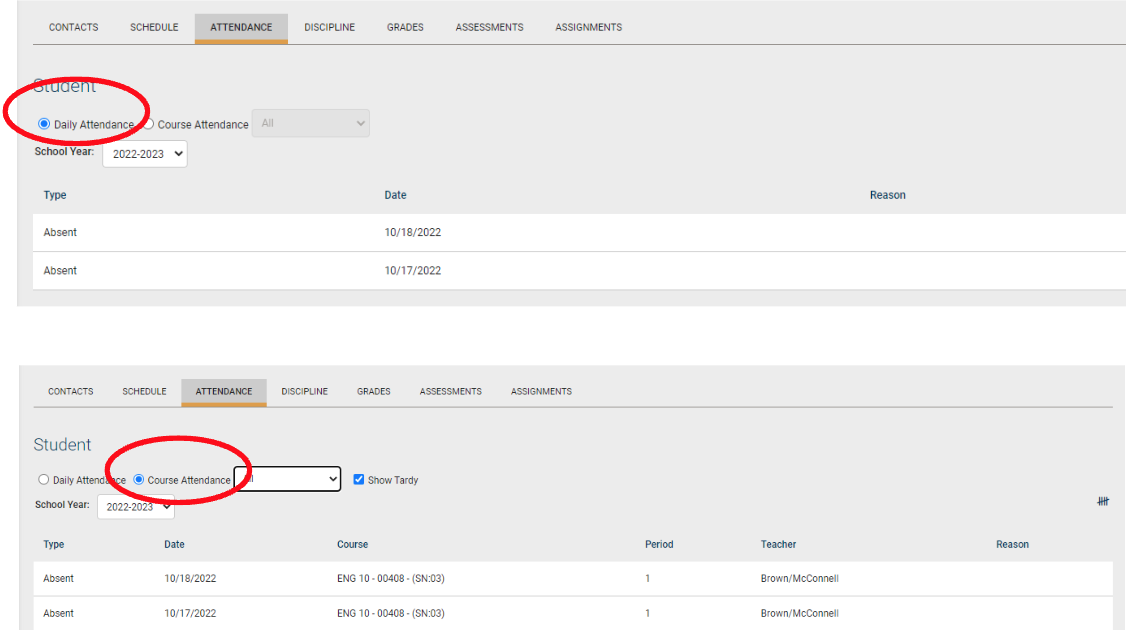Open School Year 2022-2023 dropdown in lower panel
This screenshot has height=630, width=1126.
coord(136,506)
